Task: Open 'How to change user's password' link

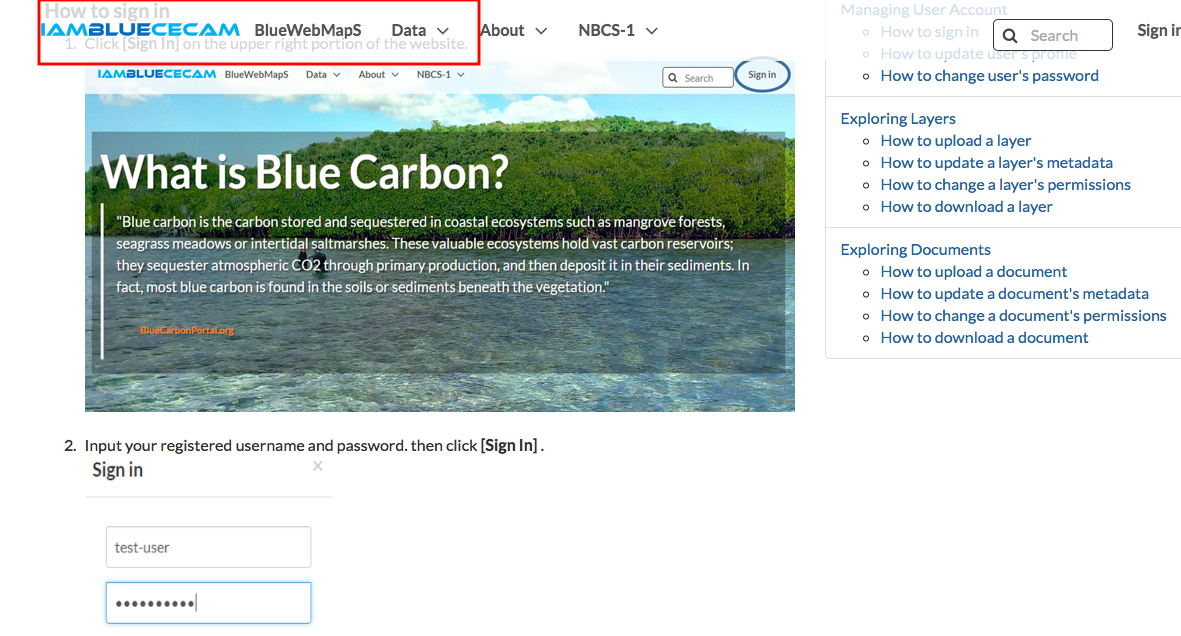Action: tap(989, 75)
